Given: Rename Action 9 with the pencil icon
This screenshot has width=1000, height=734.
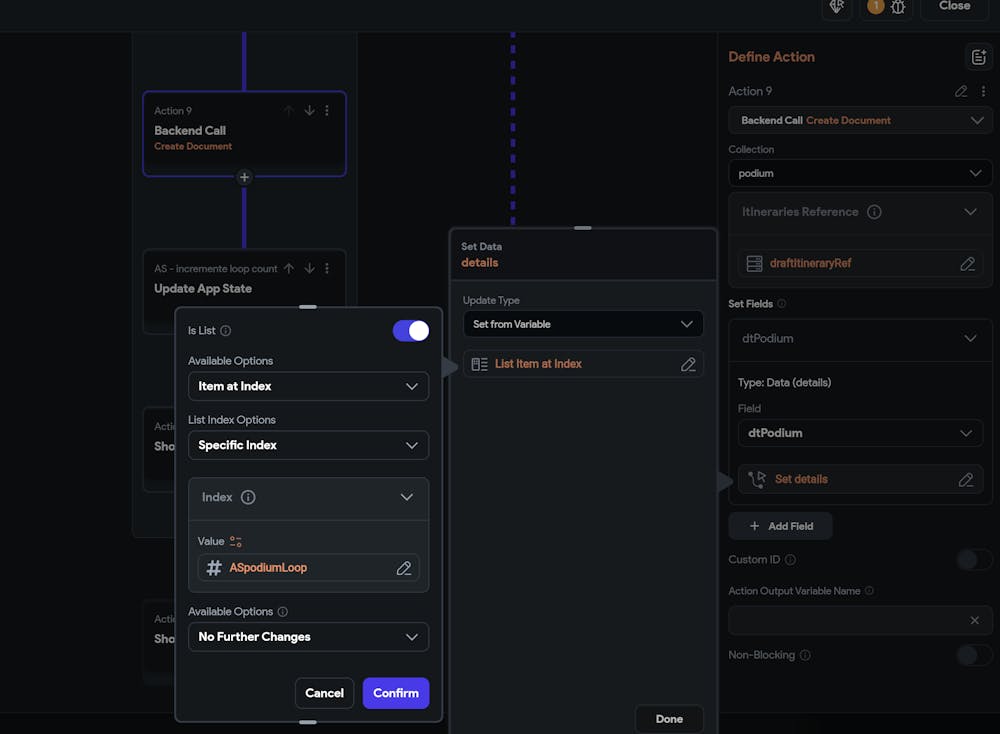Looking at the screenshot, I should click(961, 91).
